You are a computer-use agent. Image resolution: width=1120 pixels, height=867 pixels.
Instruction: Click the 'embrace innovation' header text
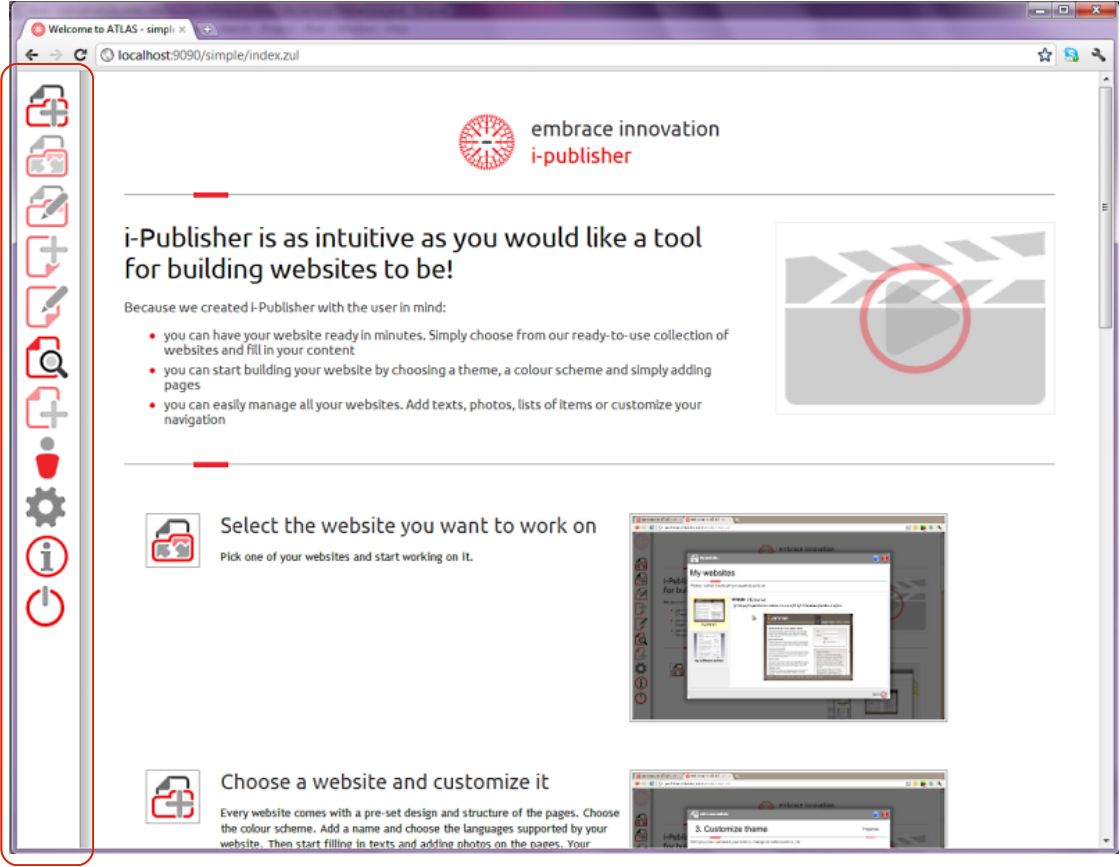pyautogui.click(x=625, y=129)
